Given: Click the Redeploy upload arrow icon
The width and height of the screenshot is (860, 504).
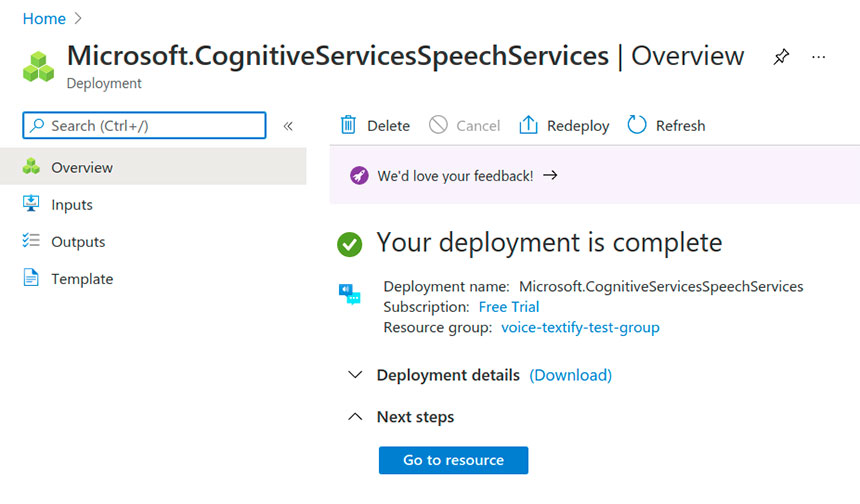Looking at the screenshot, I should (x=528, y=126).
